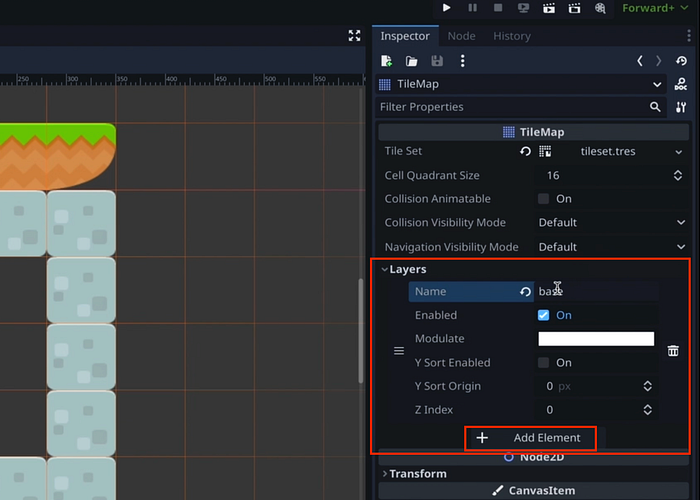Viewport: 700px width, 500px height.
Task: Adjust the Cell Quadrant Size stepper arrows
Action: click(678, 175)
